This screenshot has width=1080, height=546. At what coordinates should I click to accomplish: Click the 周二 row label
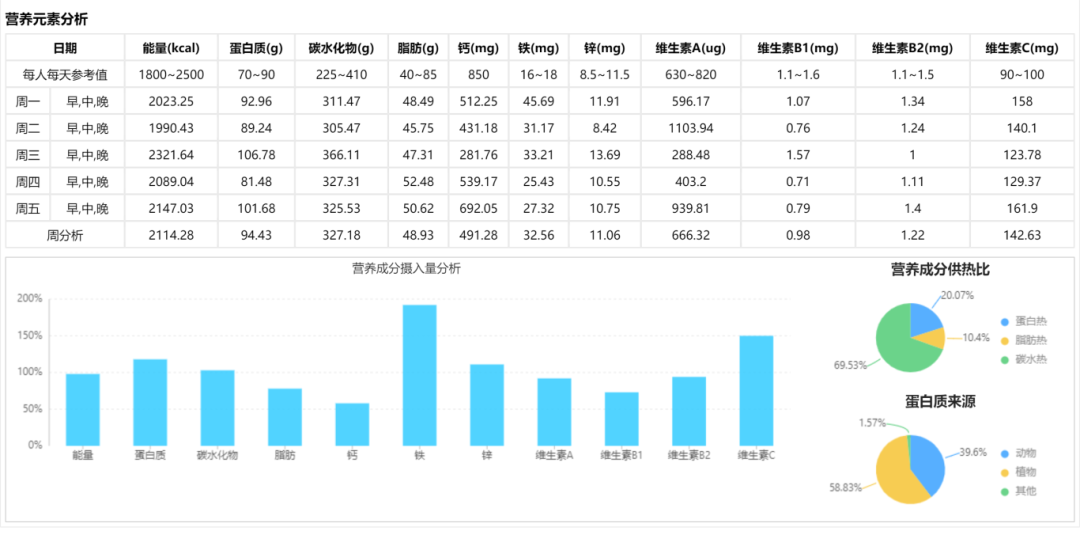click(x=28, y=128)
